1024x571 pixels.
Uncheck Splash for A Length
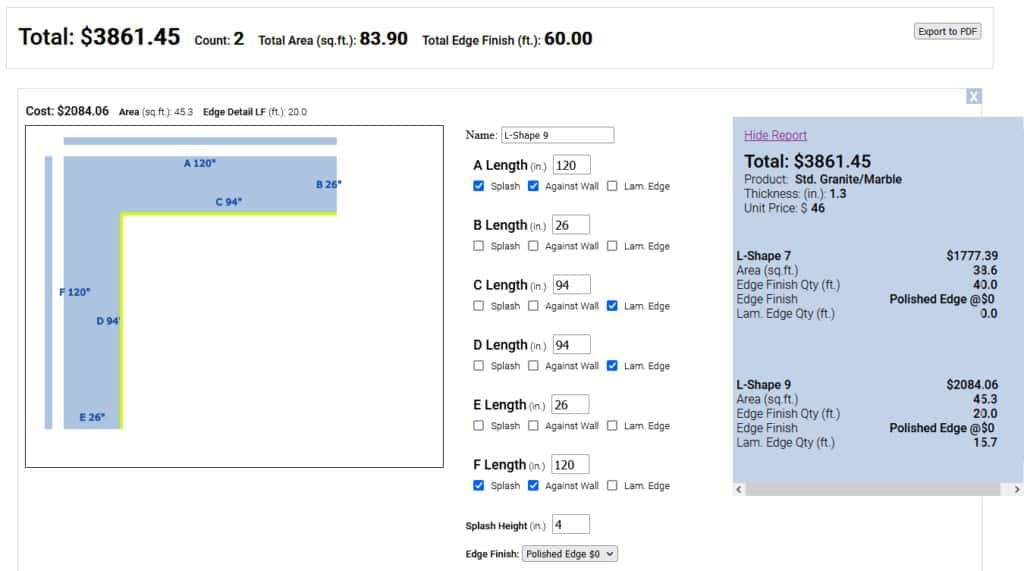pos(479,186)
